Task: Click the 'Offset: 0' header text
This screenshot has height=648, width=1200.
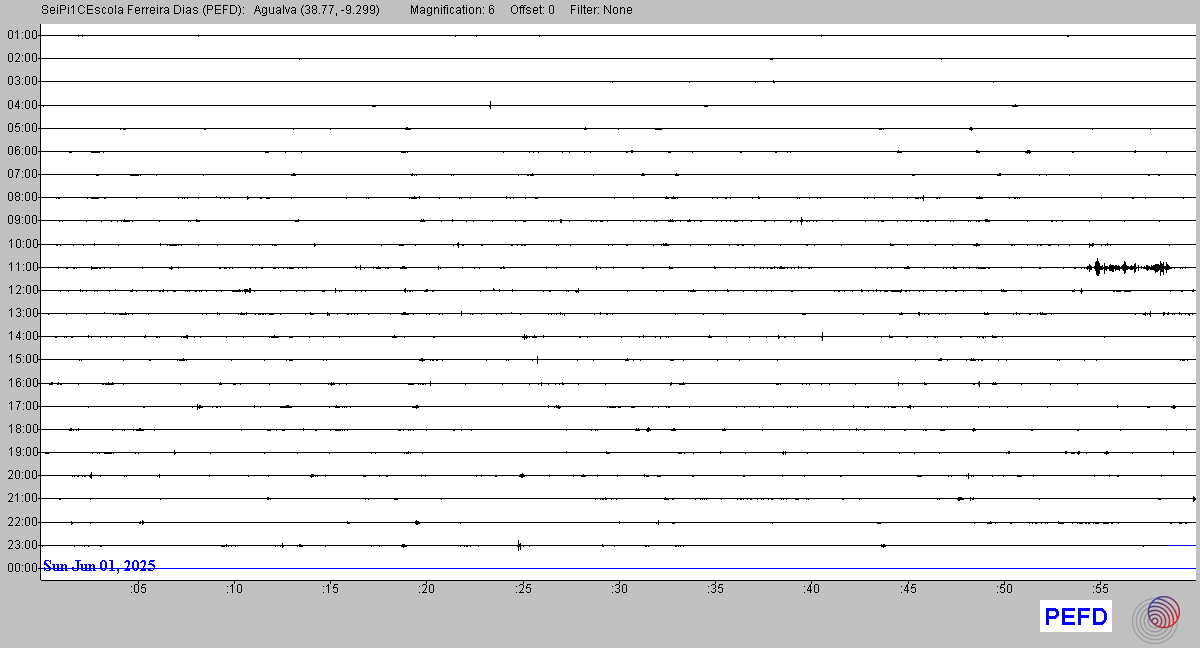Action: tap(531, 10)
